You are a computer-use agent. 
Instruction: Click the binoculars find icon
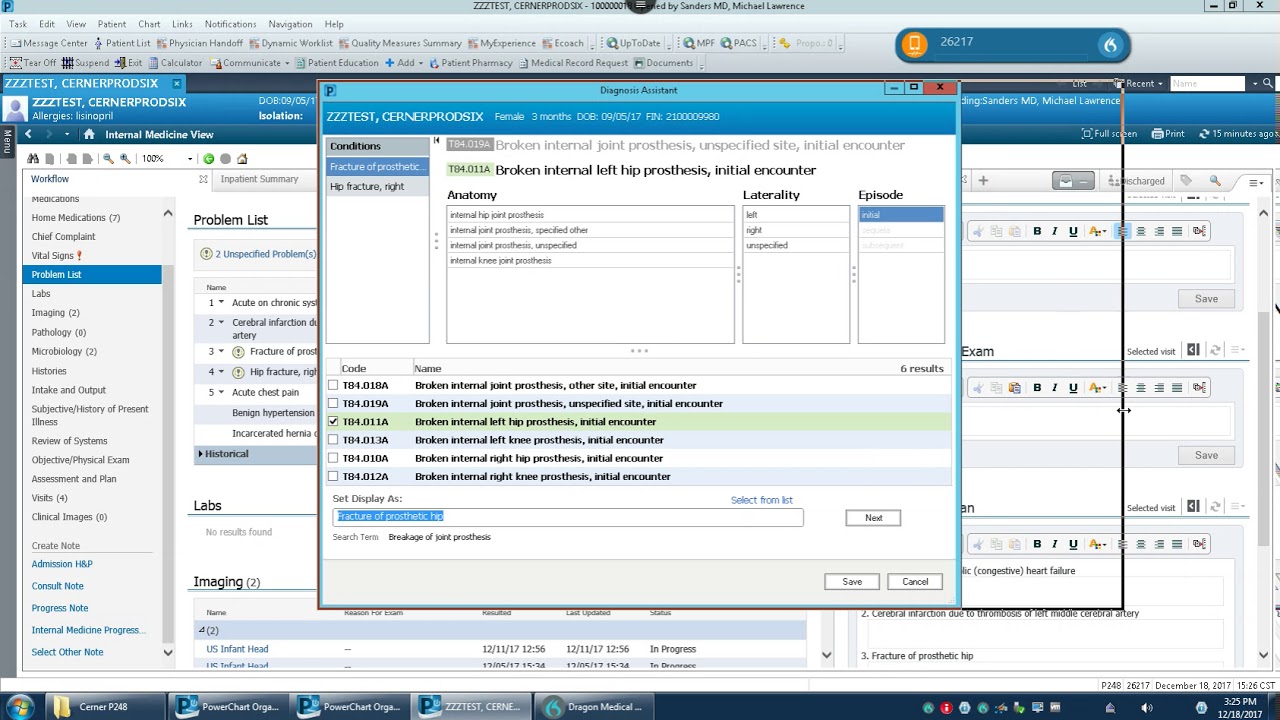pyautogui.click(x=33, y=159)
